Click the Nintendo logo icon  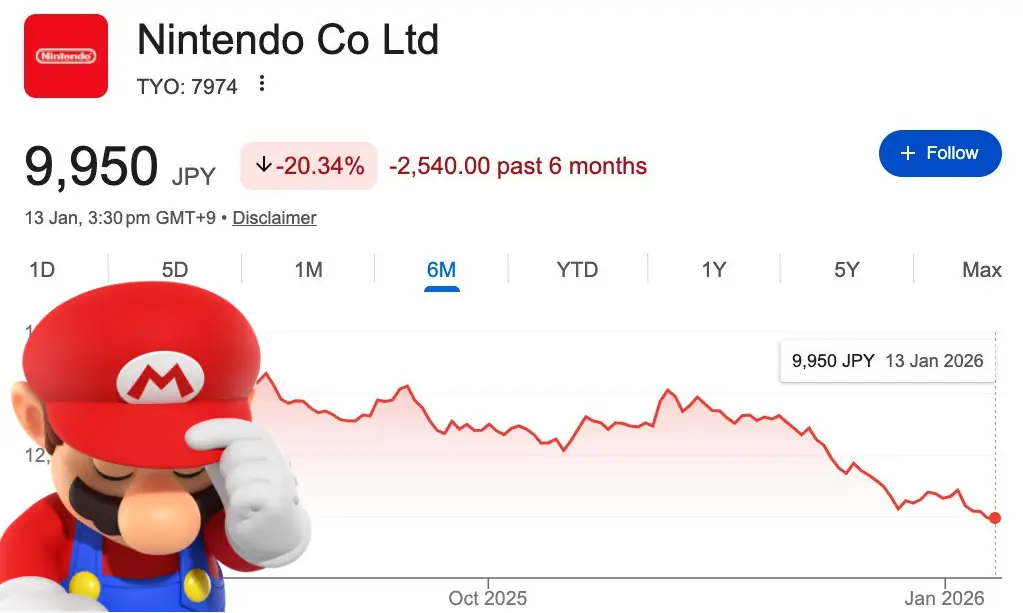65,56
